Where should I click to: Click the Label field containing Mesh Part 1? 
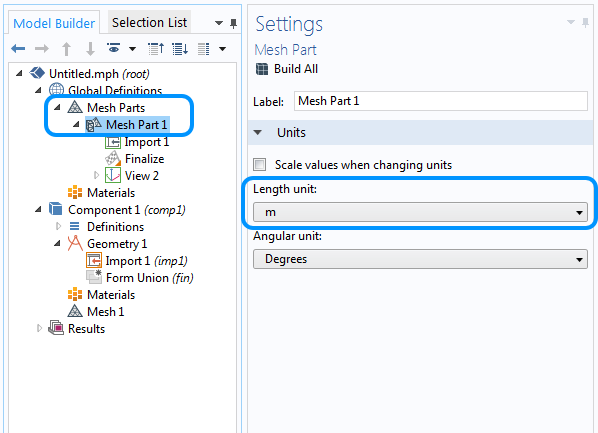pos(440,101)
